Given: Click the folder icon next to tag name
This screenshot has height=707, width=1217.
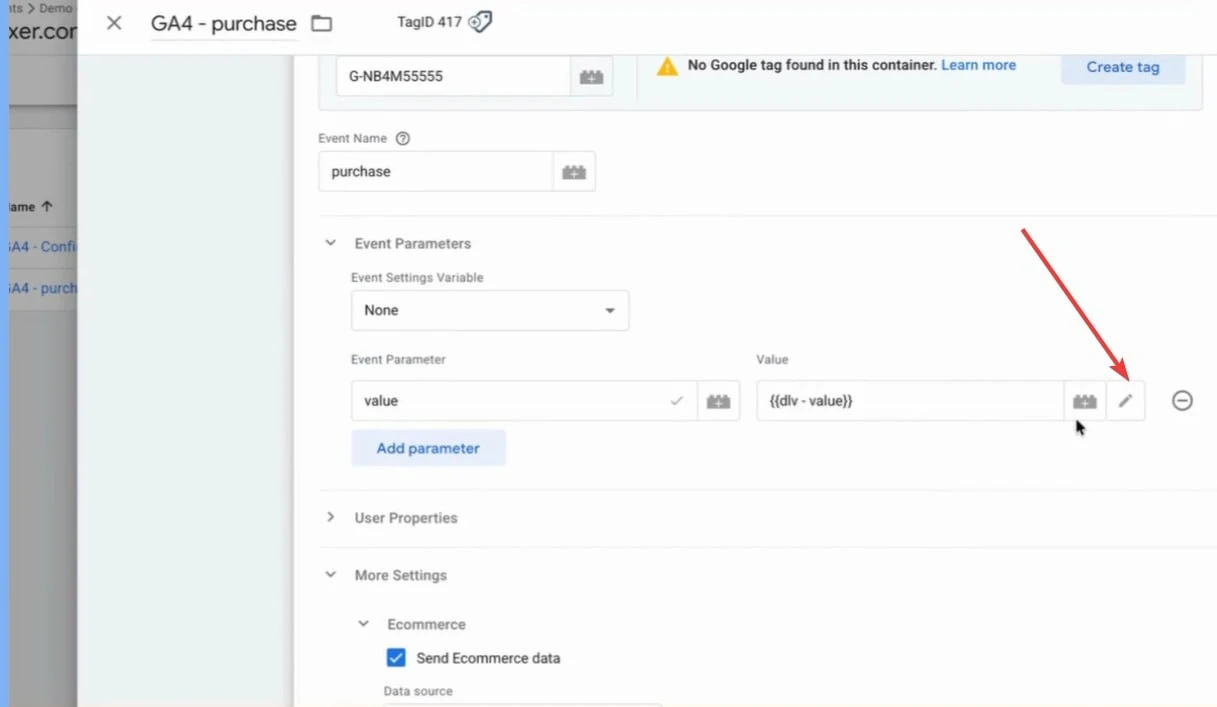Looking at the screenshot, I should point(321,23).
